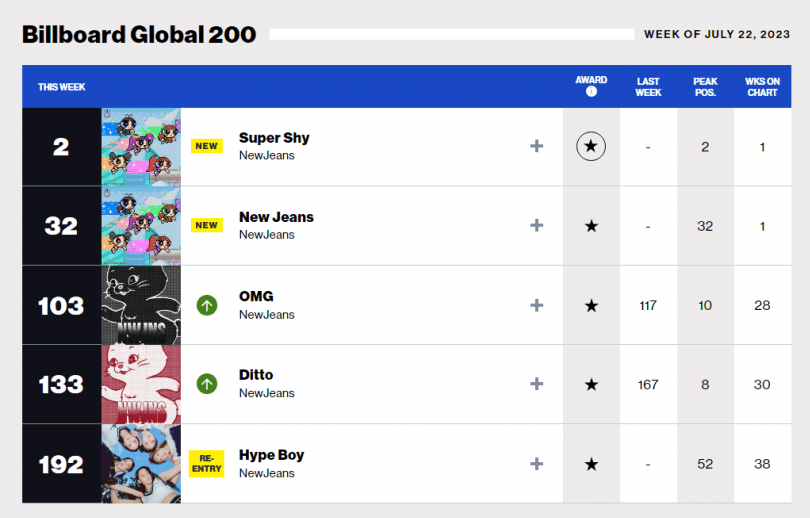
Task: Click star award icon for Ditto
Action: (x=591, y=385)
